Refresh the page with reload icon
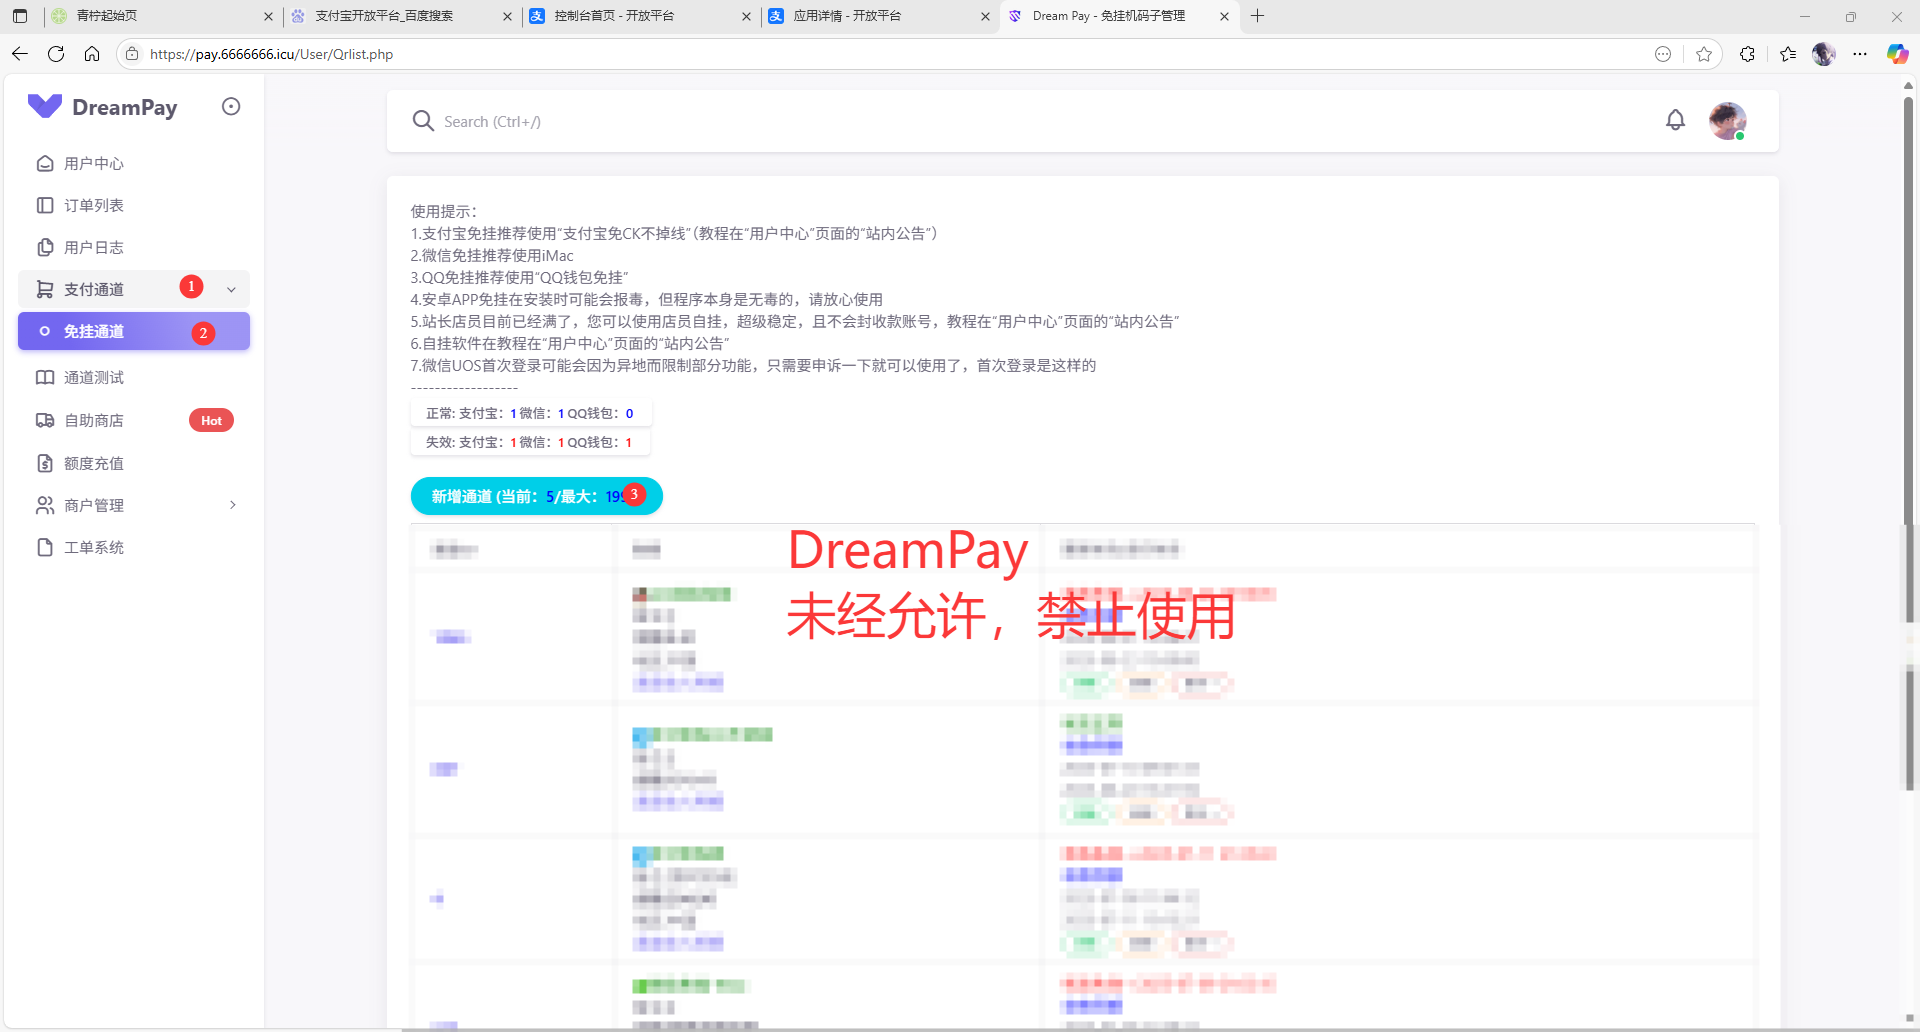Image resolution: width=1920 pixels, height=1032 pixels. [56, 54]
